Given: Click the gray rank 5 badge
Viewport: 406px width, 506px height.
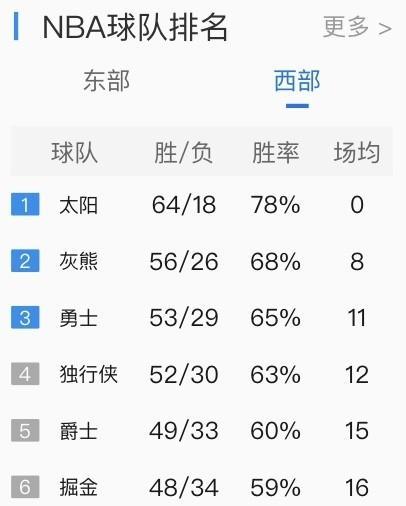Looking at the screenshot, I should (x=25, y=430).
